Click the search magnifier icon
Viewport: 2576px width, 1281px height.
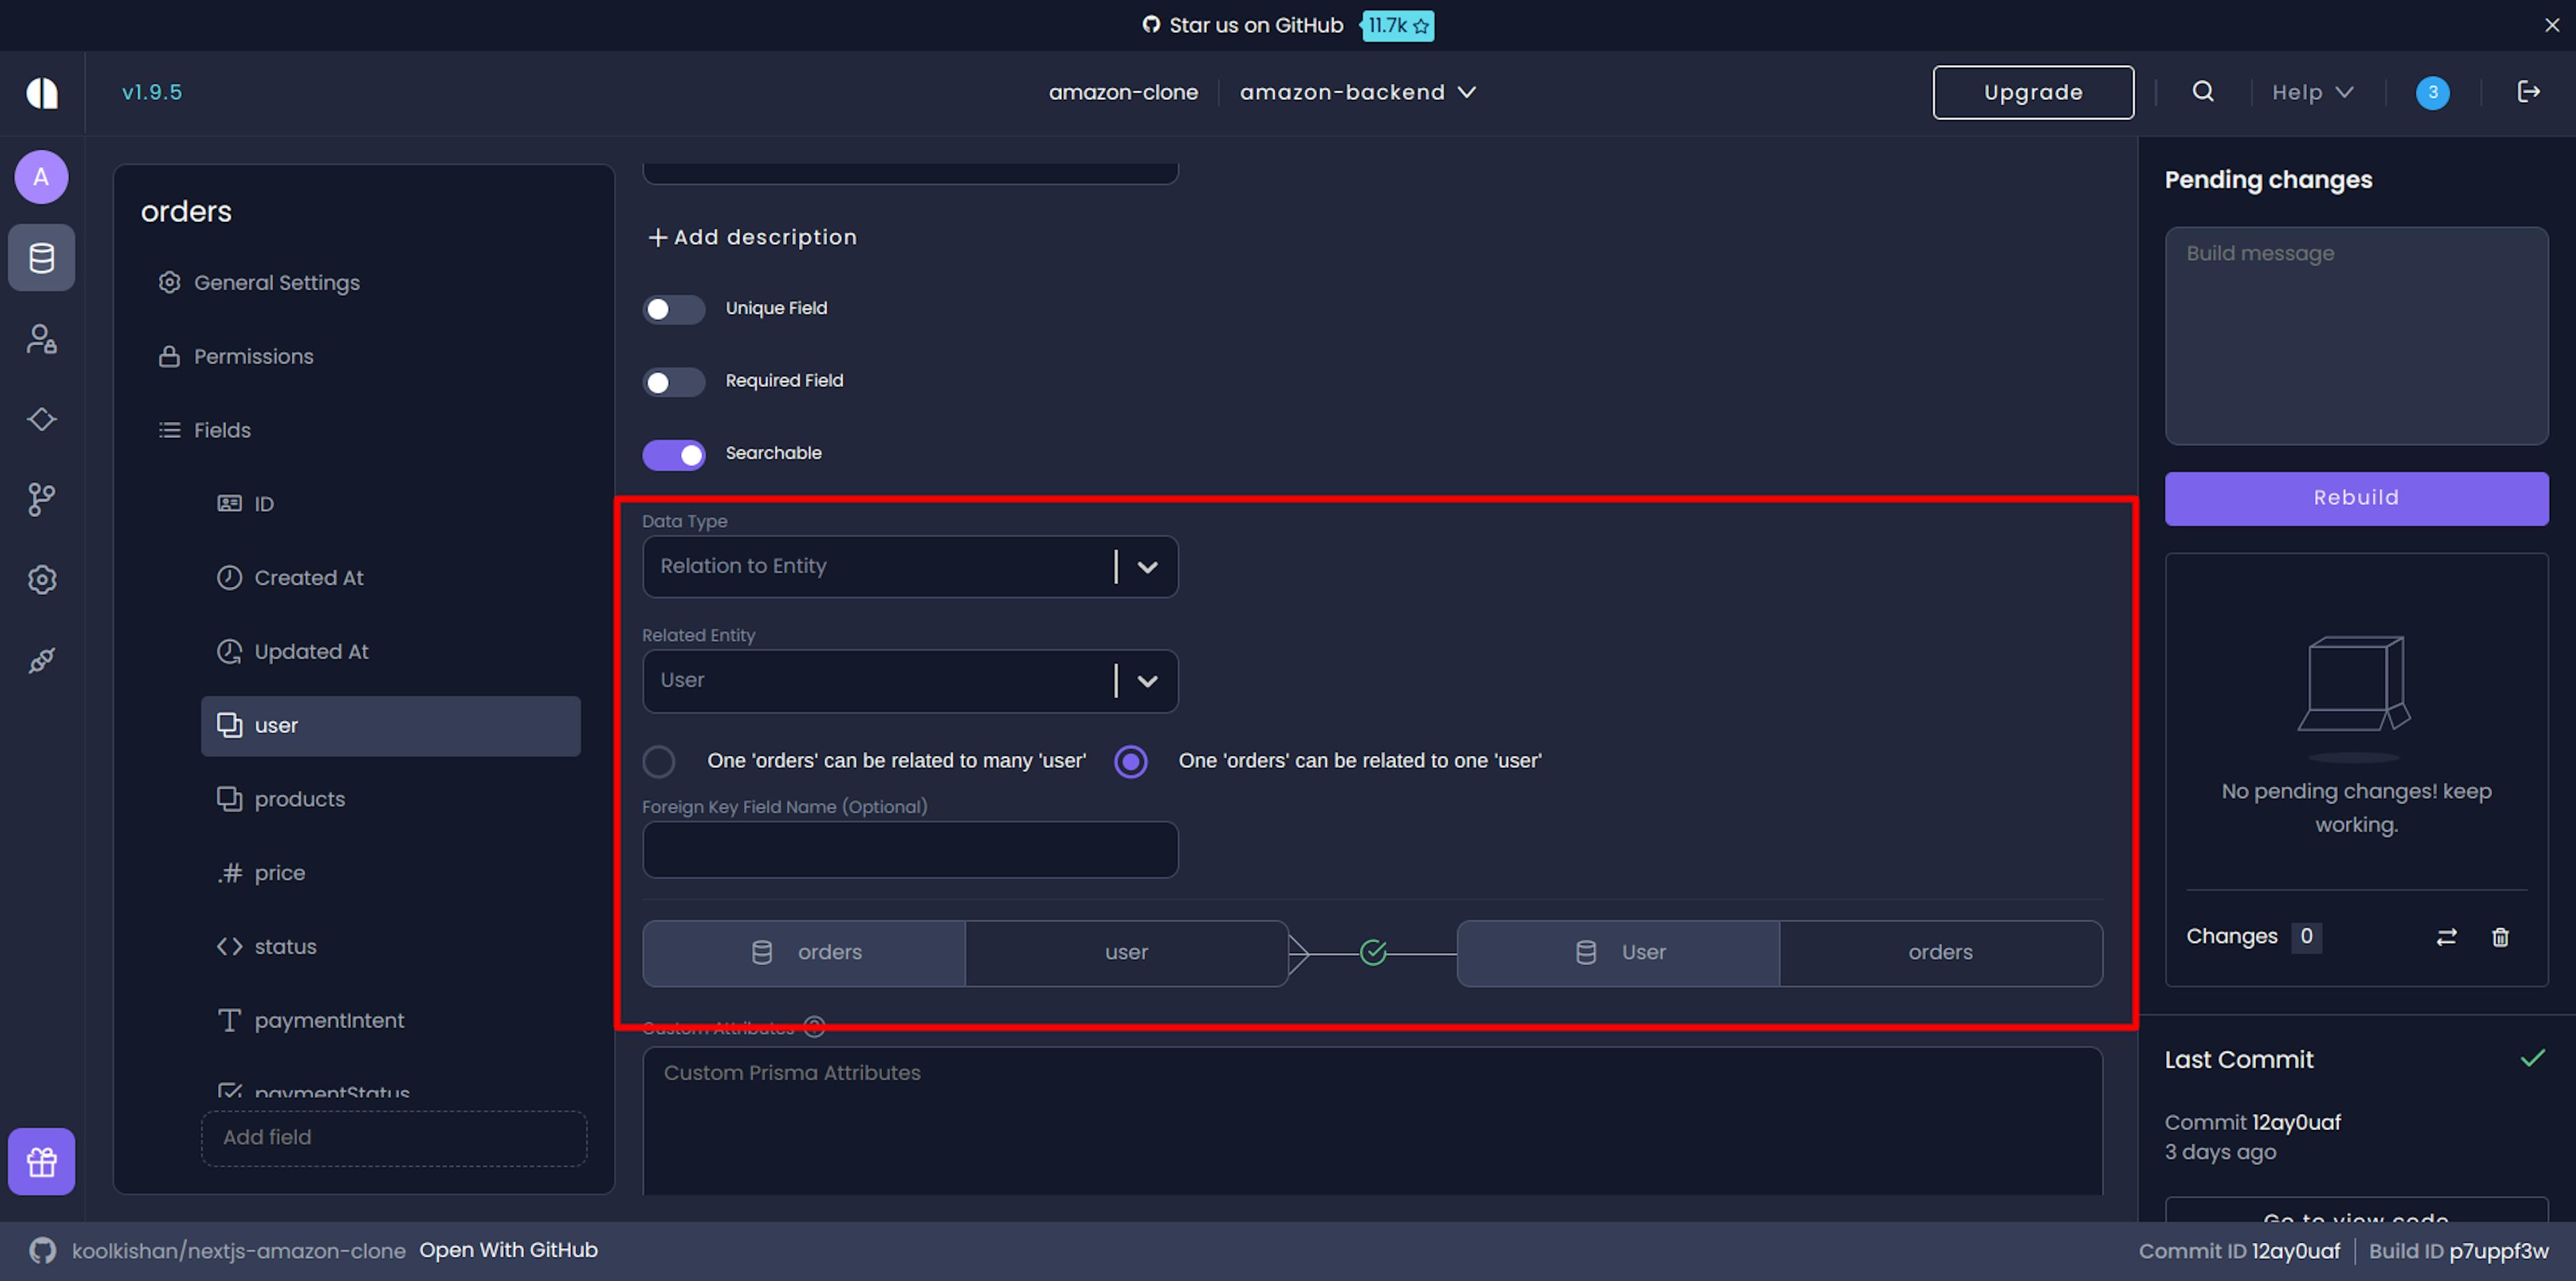[x=2203, y=92]
